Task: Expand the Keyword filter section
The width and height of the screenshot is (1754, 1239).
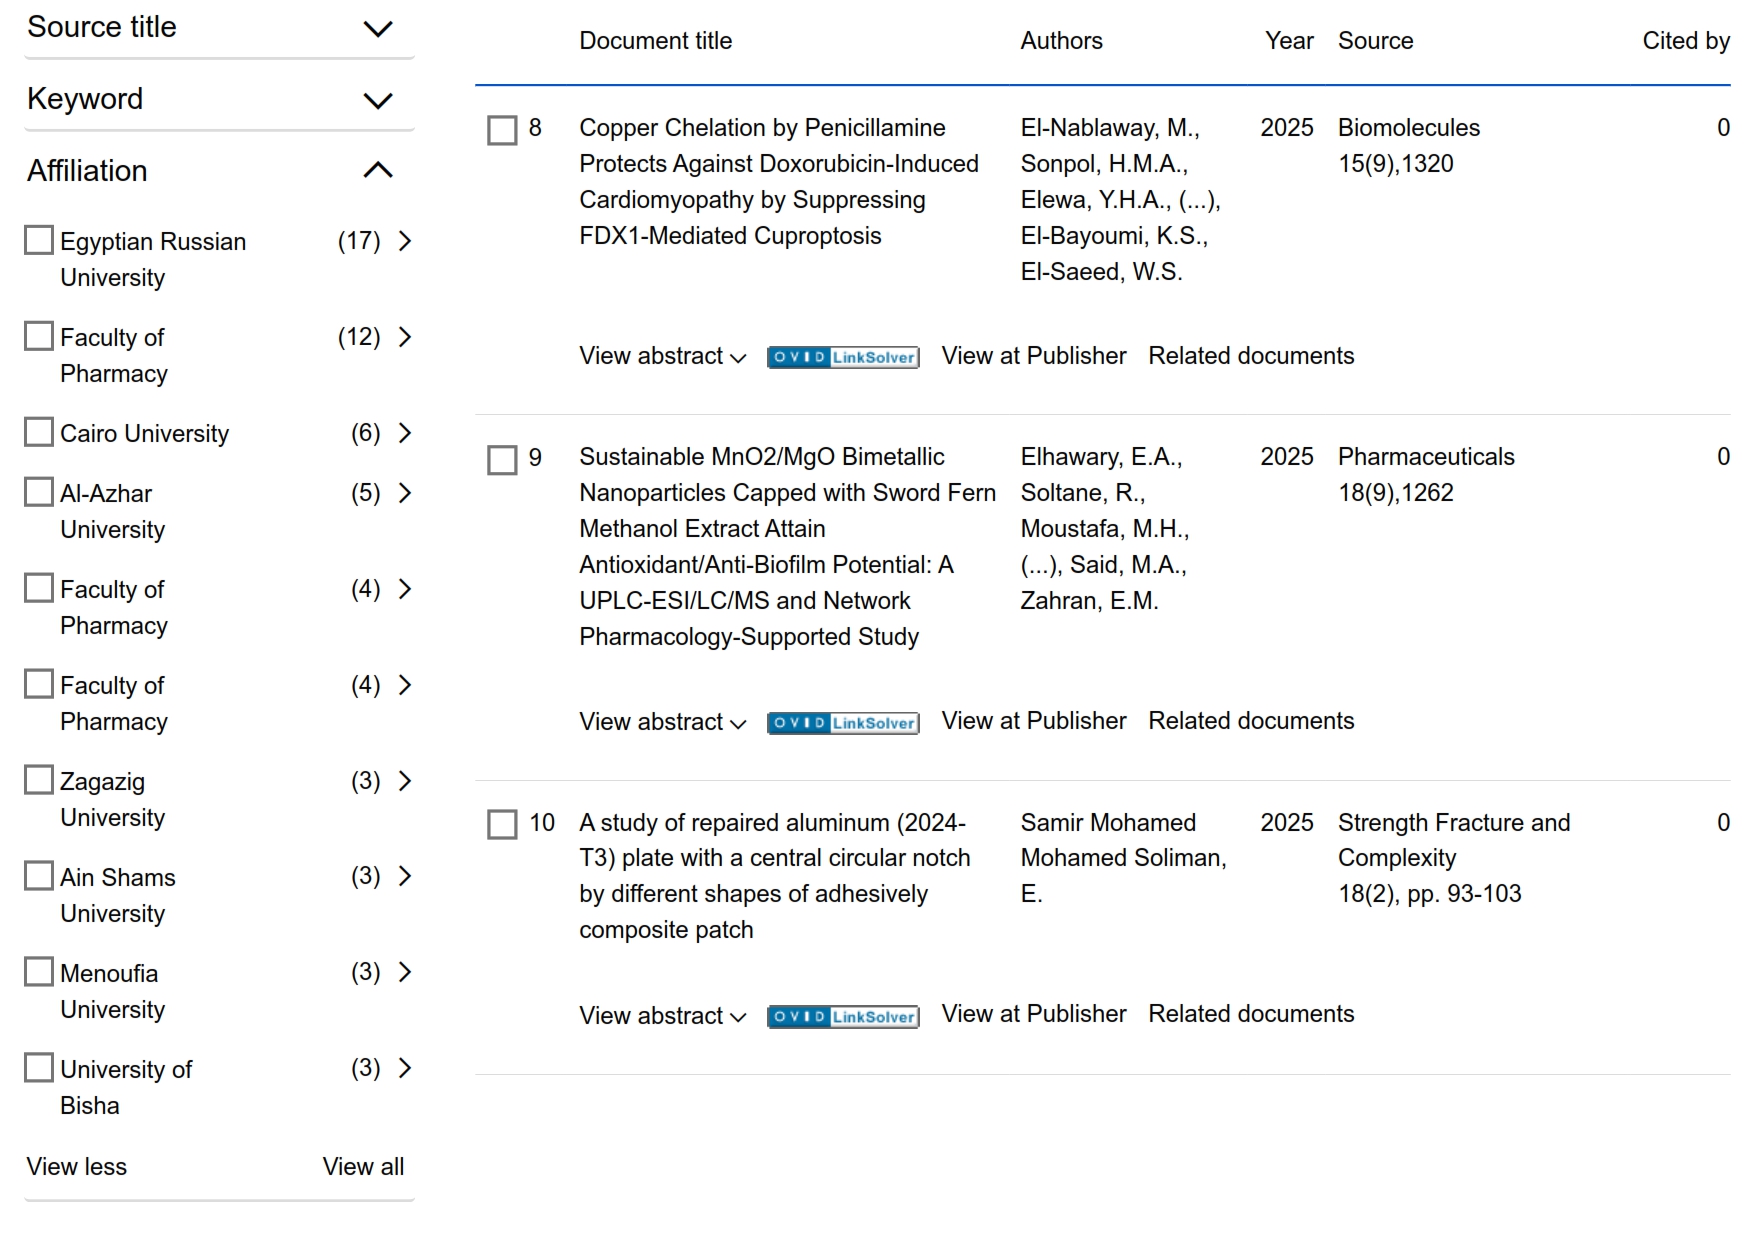Action: tap(377, 101)
